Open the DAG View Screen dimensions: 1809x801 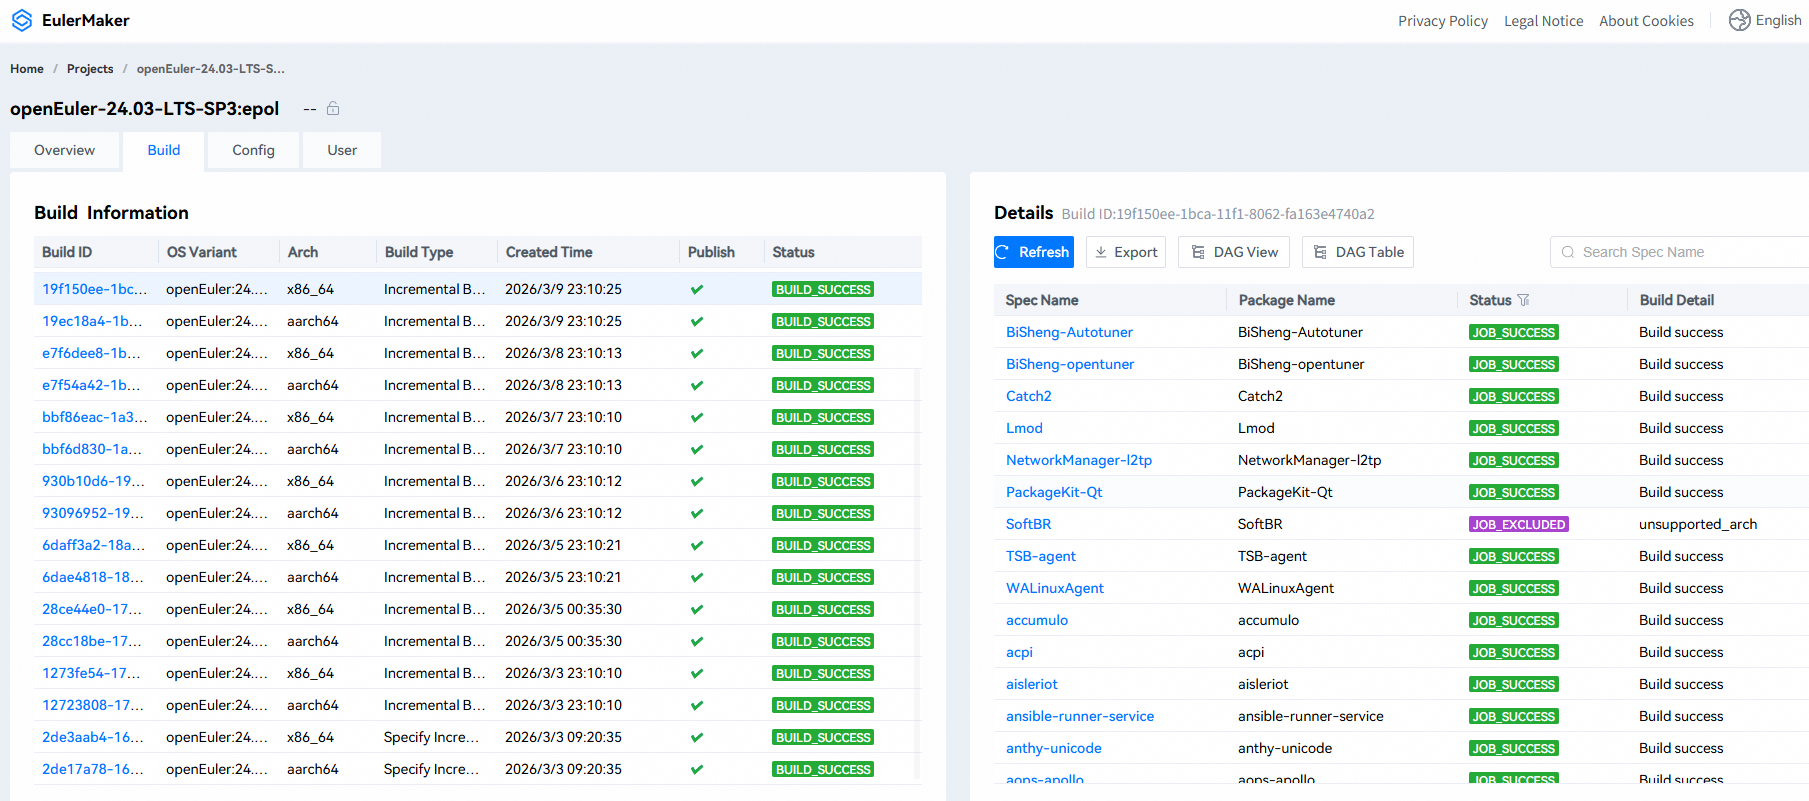point(1234,252)
